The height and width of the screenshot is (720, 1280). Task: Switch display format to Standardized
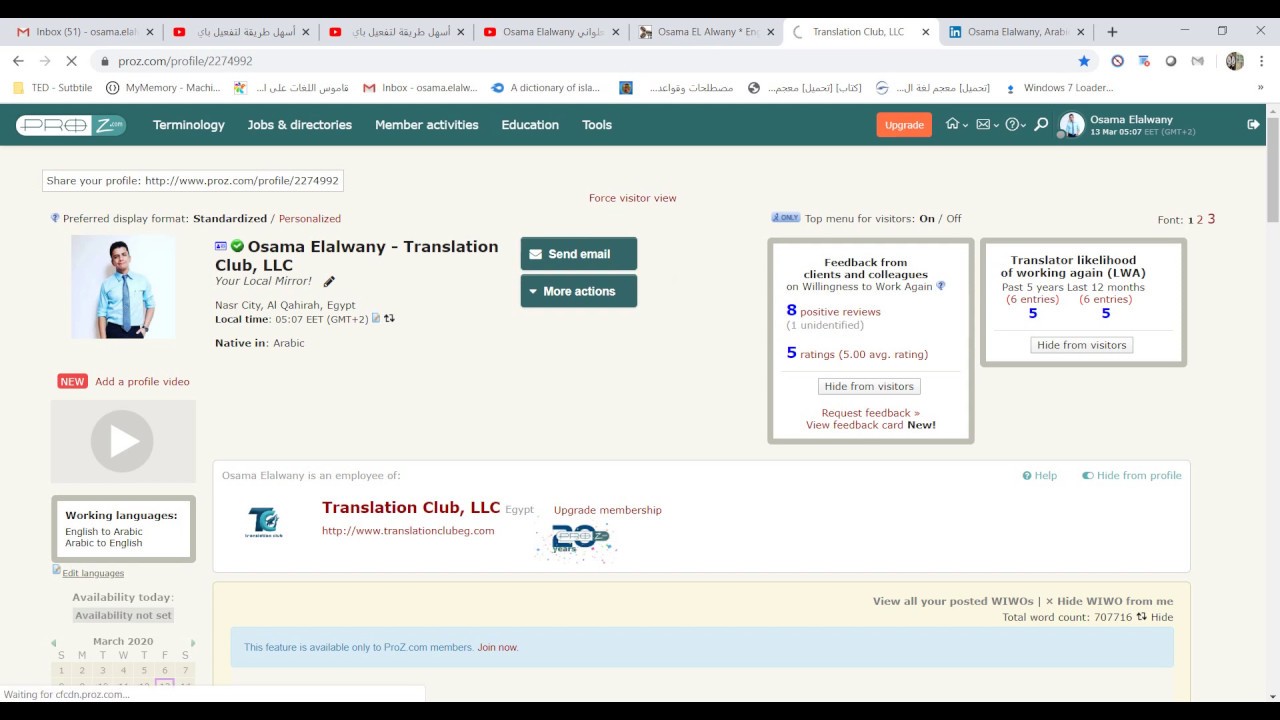230,218
